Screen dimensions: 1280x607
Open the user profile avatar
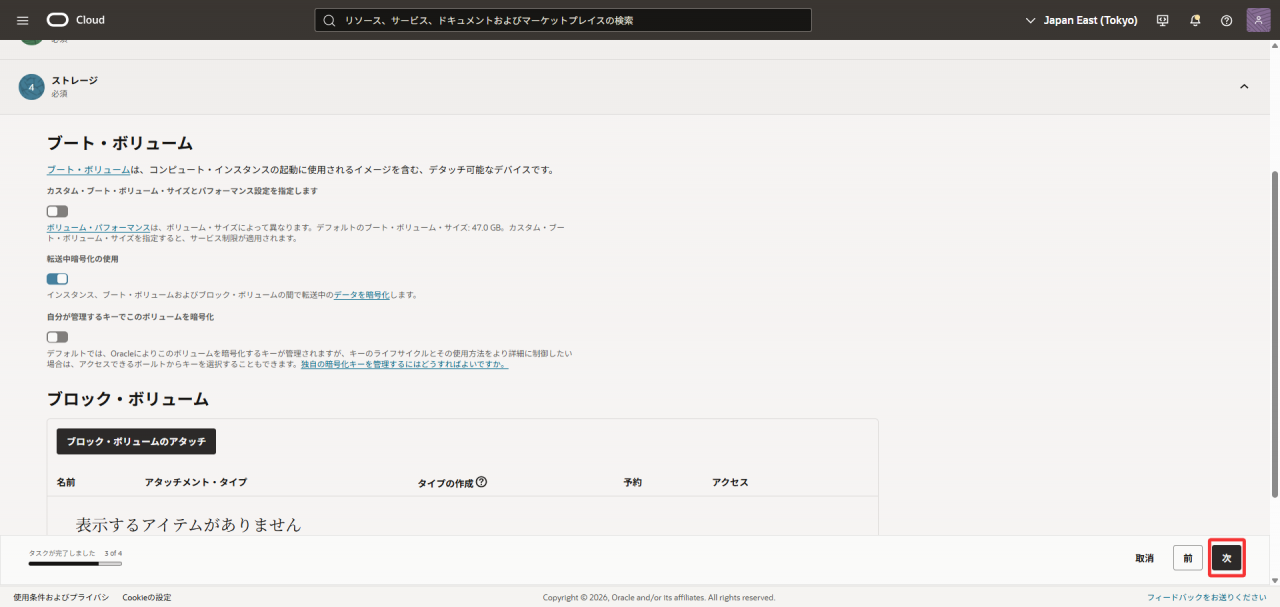[x=1259, y=20]
